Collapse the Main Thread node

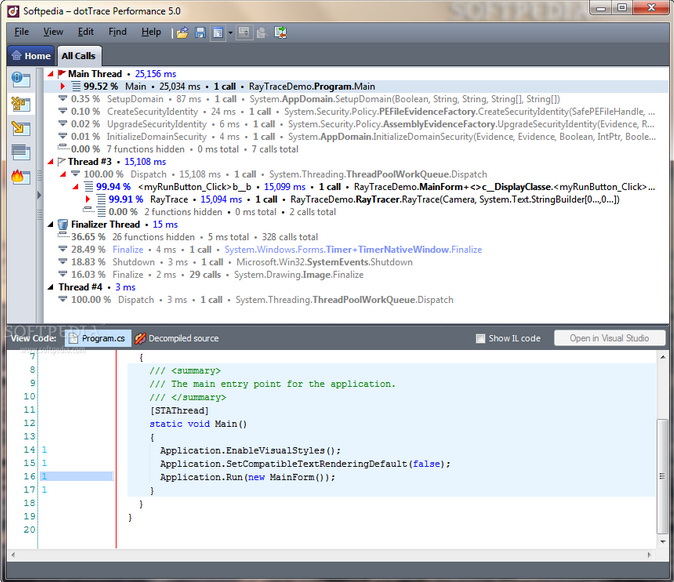point(50,74)
